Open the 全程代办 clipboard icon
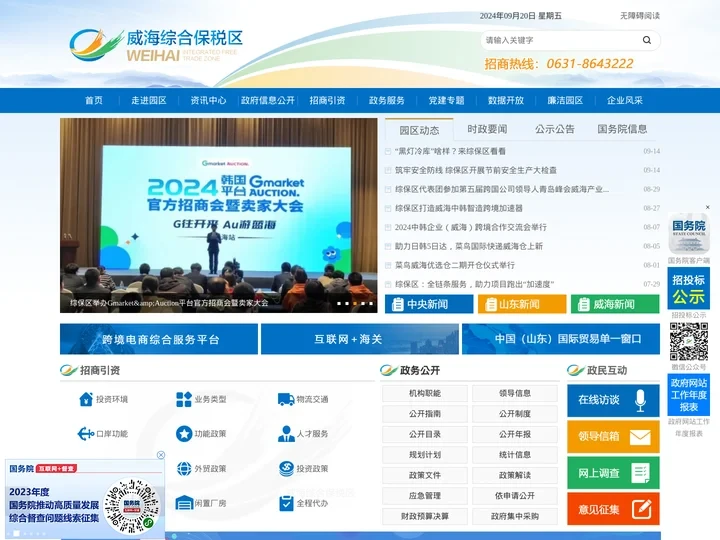Image resolution: width=720 pixels, height=540 pixels. click(x=286, y=503)
